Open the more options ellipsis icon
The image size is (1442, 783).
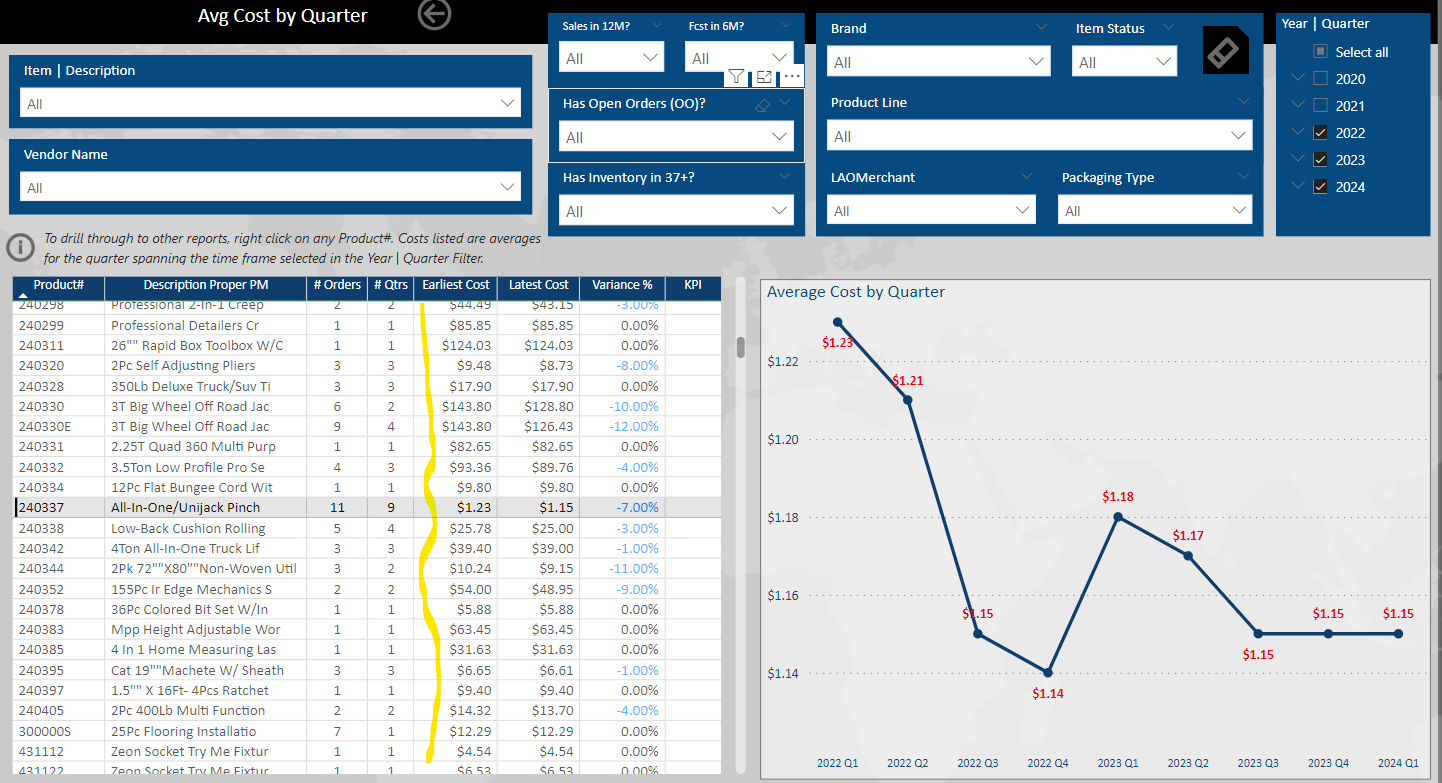[x=792, y=76]
